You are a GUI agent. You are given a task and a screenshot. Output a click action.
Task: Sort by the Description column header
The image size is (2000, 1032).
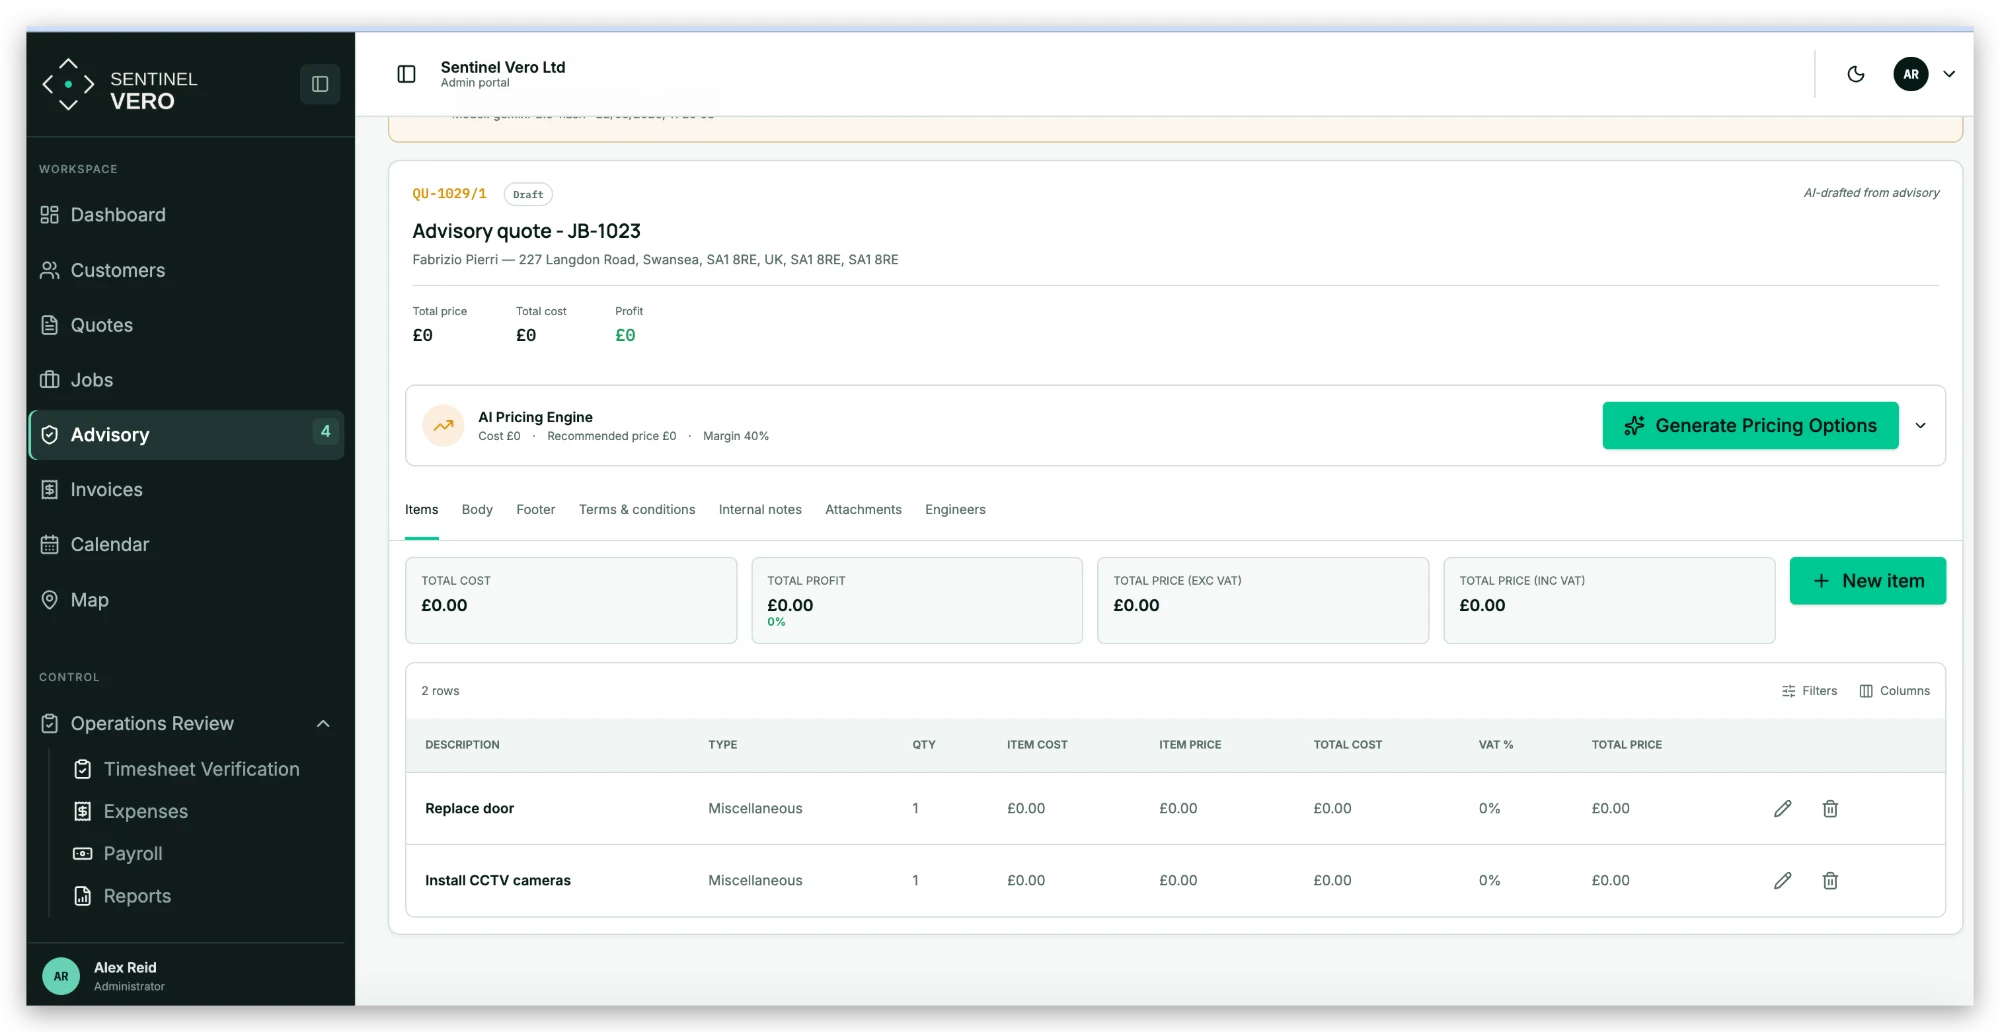(462, 745)
